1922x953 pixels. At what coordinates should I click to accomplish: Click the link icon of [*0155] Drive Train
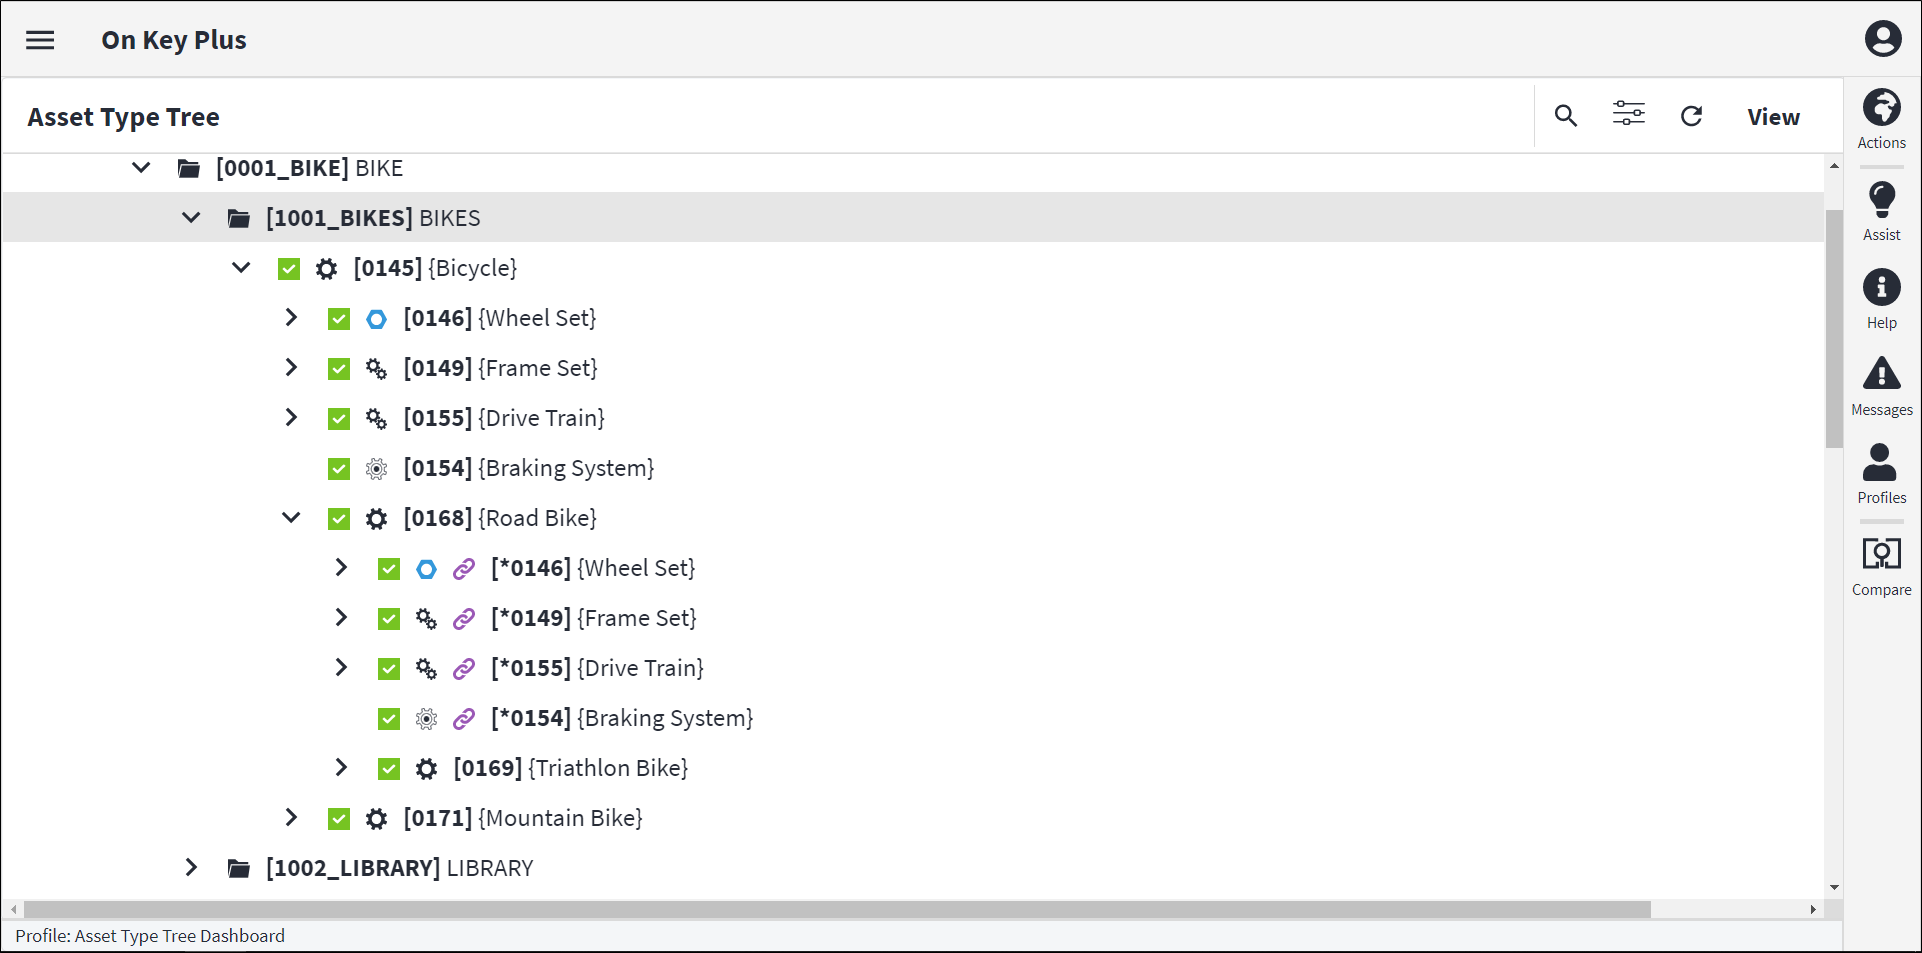464,669
